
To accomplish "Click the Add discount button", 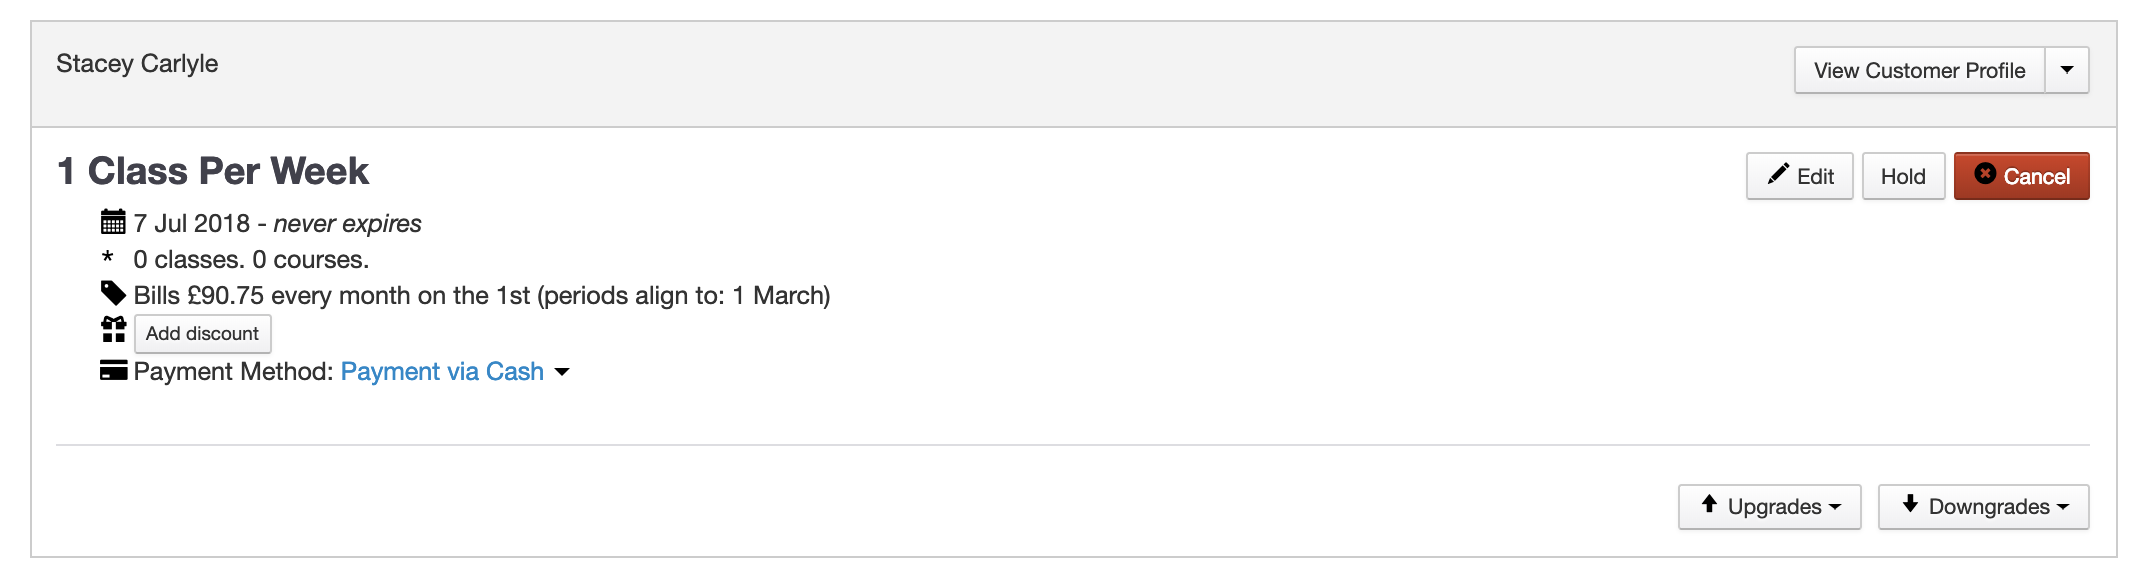I will (202, 333).
